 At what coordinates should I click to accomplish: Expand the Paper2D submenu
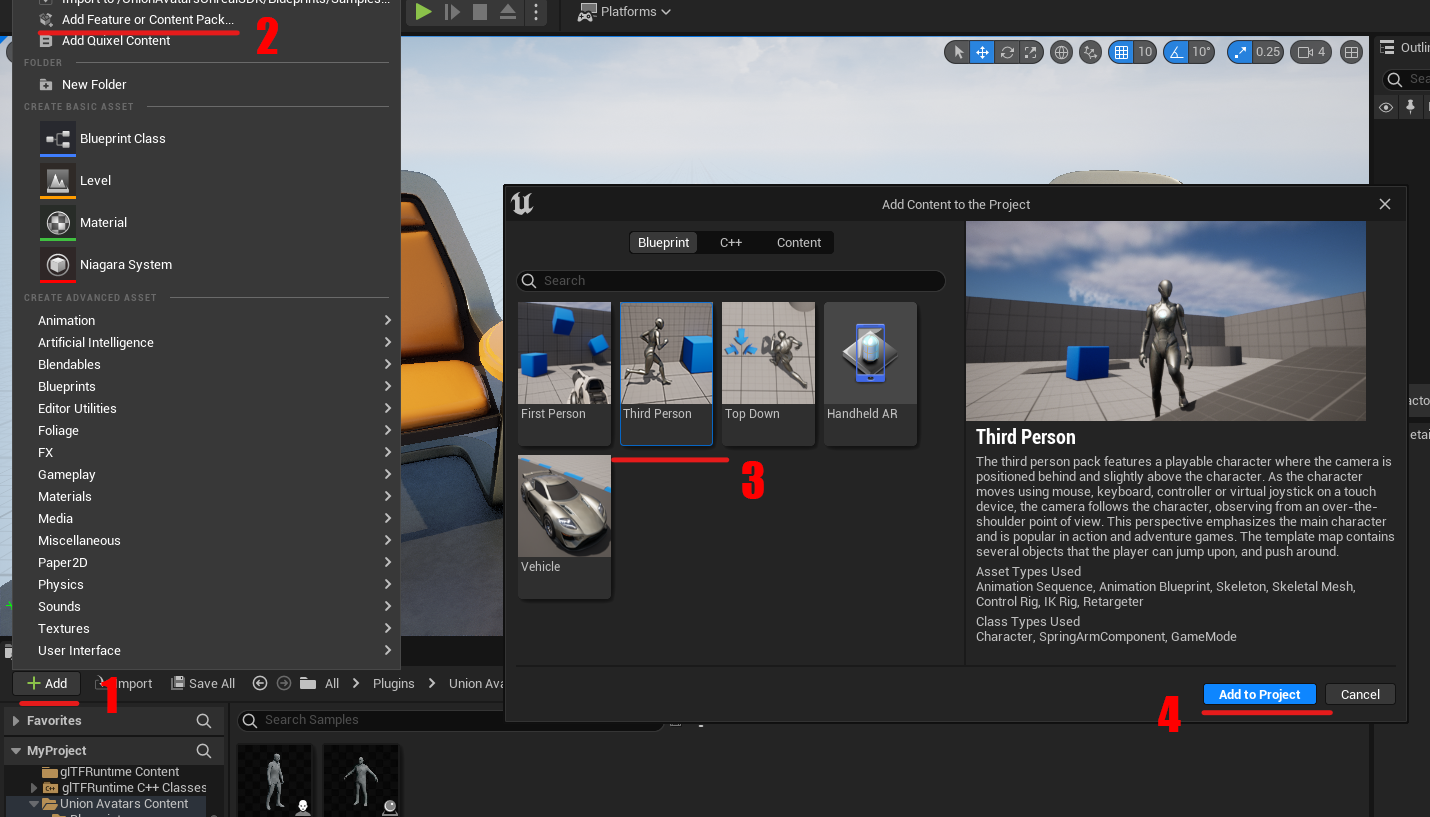pos(206,563)
